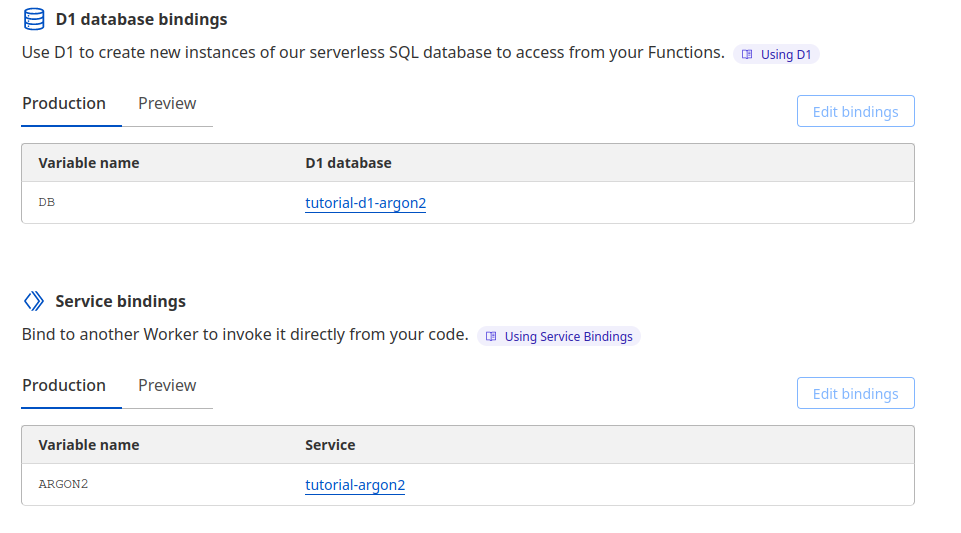This screenshot has height=533, width=961.
Task: Open the Using Service Bindings documentation link
Action: tap(559, 336)
